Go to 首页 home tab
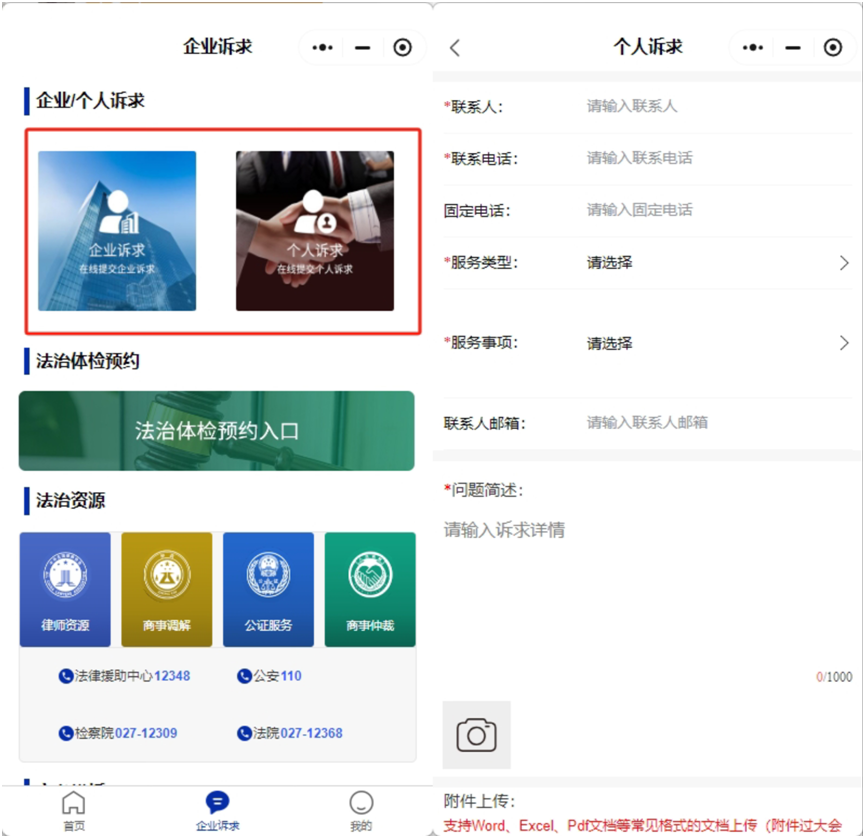 (x=73, y=810)
